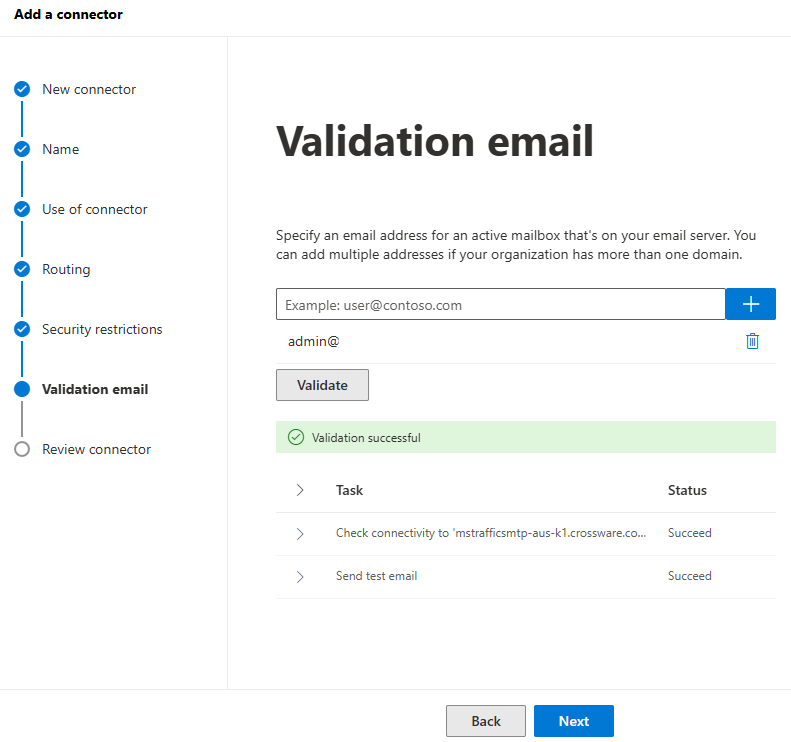The image size is (791, 742).
Task: Click the New connector step checkmark icon
Action: coord(22,89)
